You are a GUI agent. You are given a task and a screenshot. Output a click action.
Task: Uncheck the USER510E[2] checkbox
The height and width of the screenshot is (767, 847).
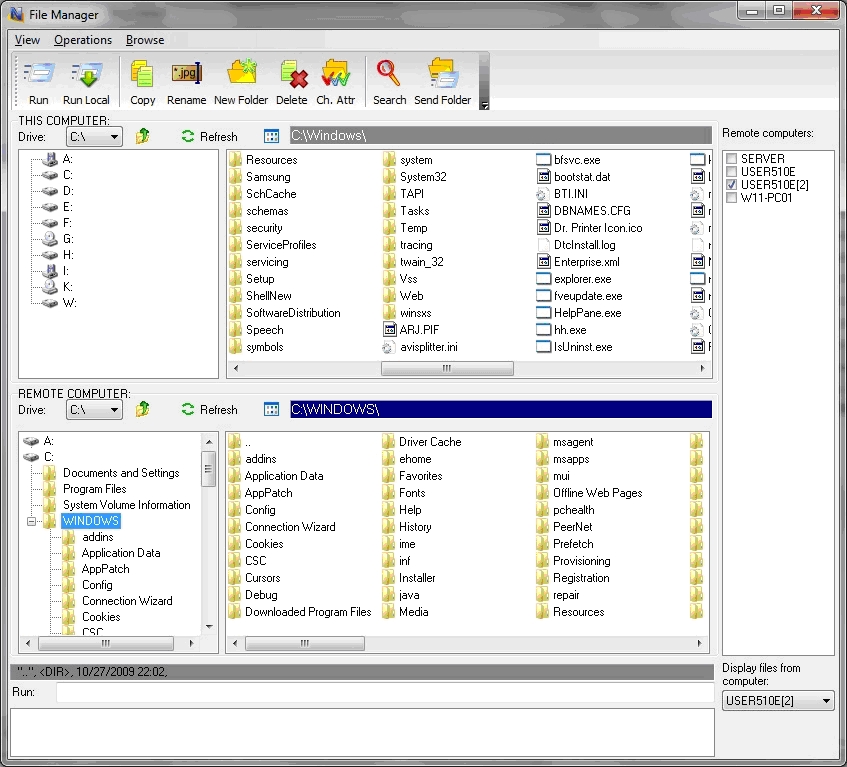pos(732,185)
